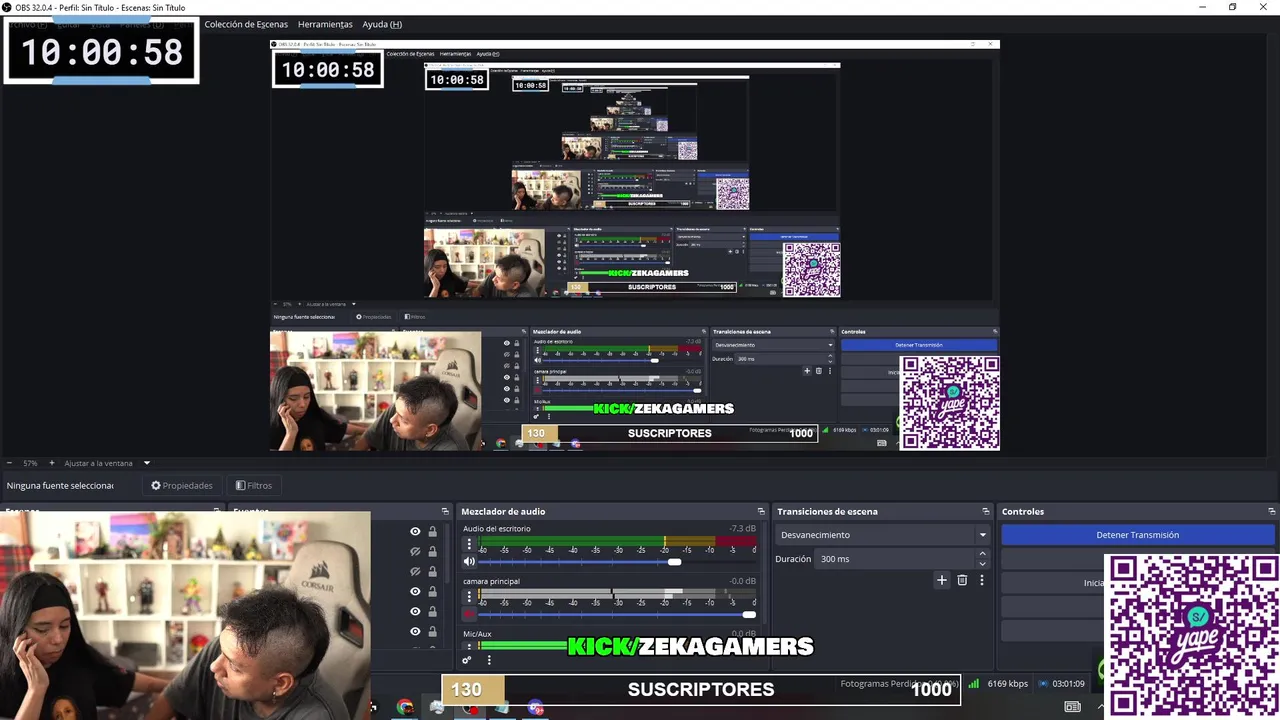1280x720 pixels.
Task: Undock the Controles panel via float icon
Action: click(1271, 512)
